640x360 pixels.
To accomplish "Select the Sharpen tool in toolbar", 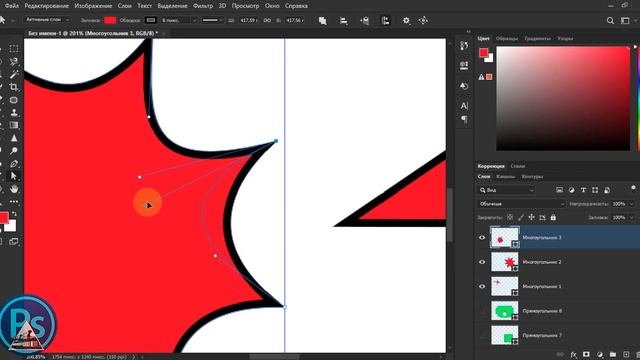I will pyautogui.click(x=13, y=138).
